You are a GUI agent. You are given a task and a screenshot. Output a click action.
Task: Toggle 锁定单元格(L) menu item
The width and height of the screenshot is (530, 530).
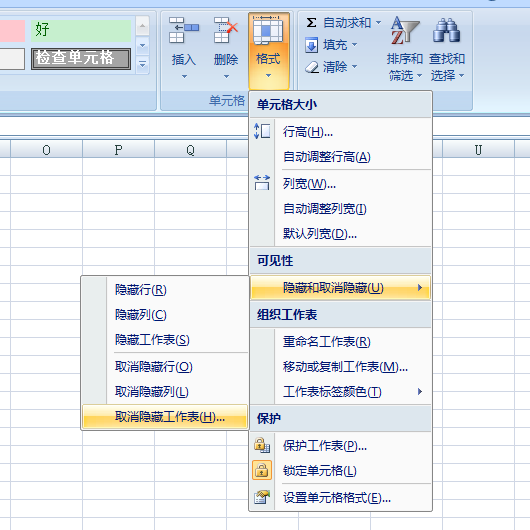pyautogui.click(x=341, y=471)
